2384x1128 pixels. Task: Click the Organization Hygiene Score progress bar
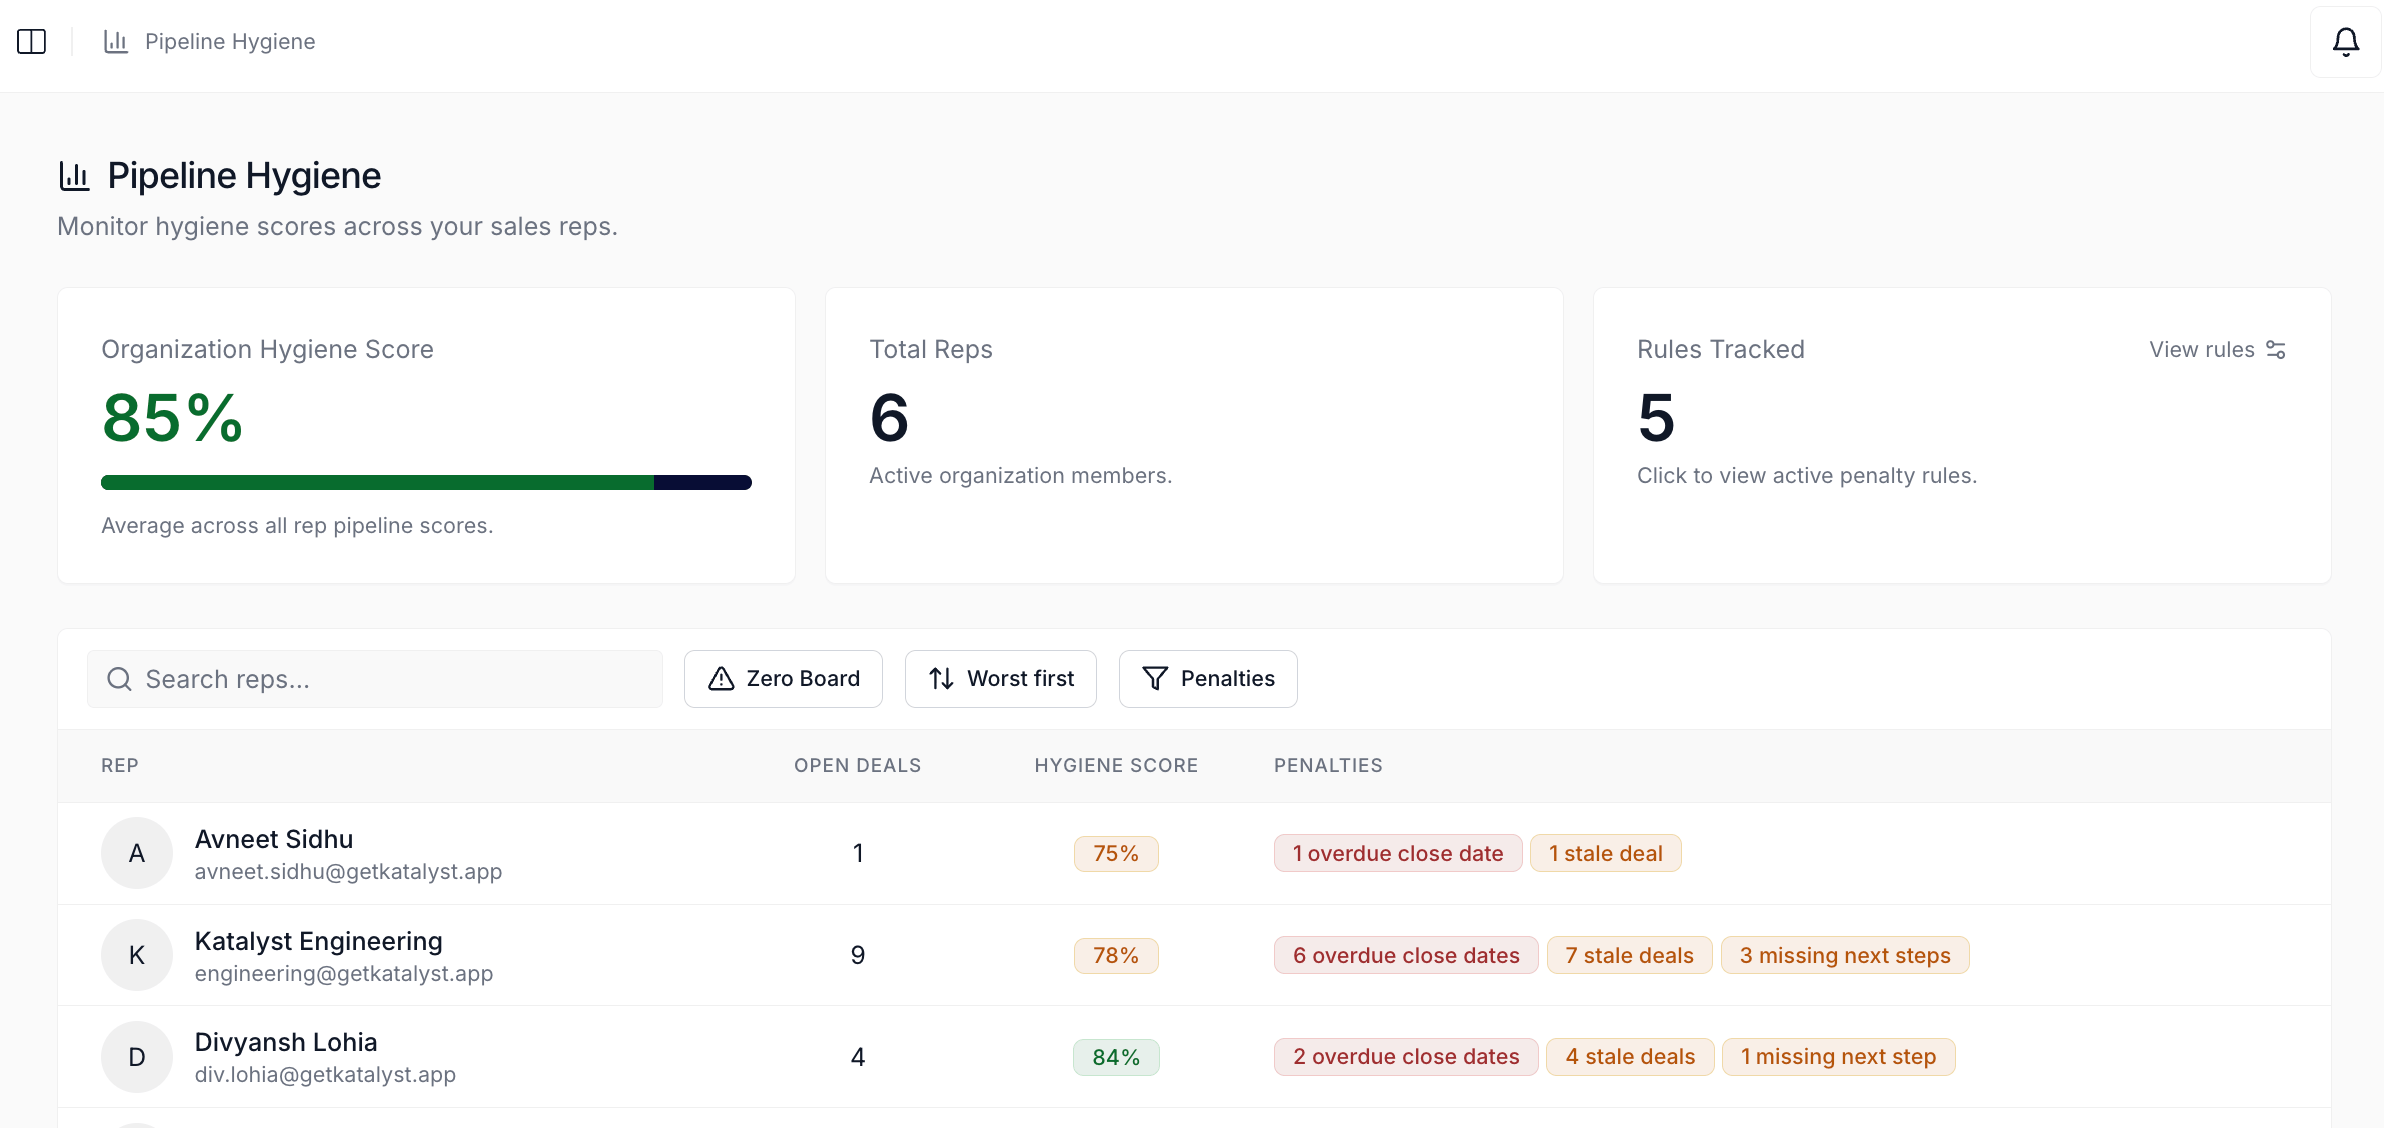click(426, 482)
